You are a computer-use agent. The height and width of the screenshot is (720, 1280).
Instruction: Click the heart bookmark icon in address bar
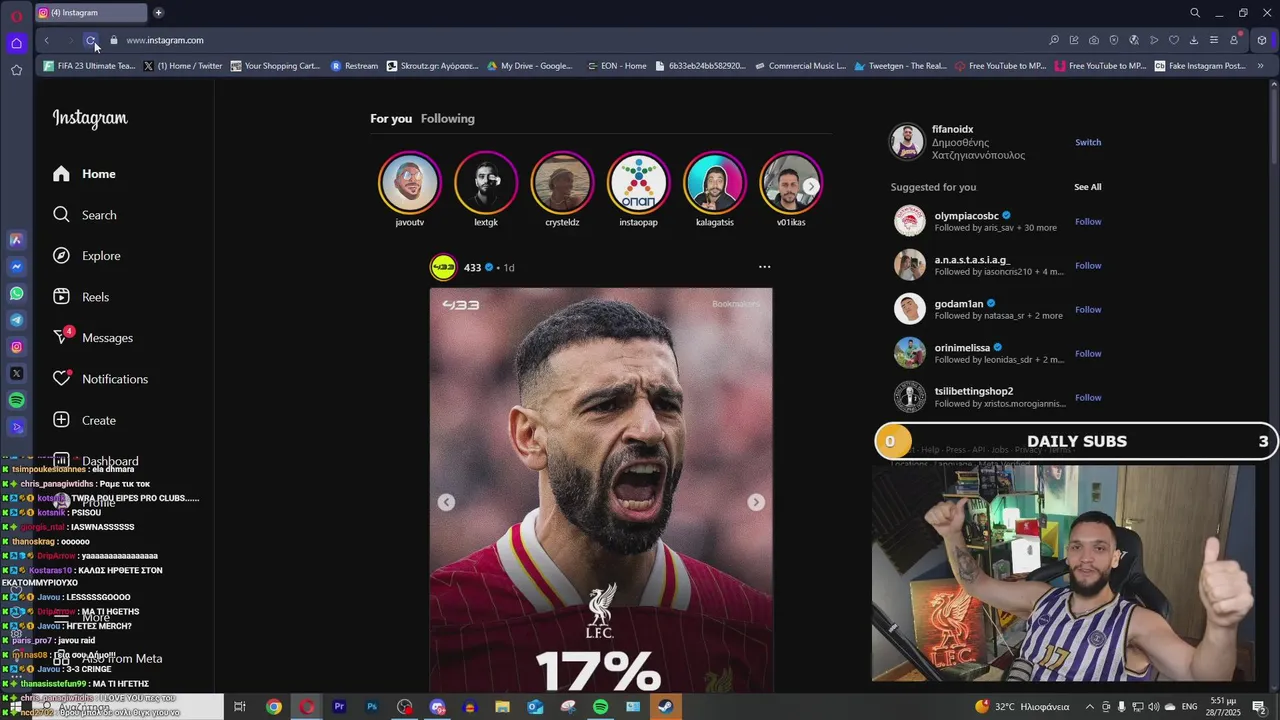point(1174,40)
